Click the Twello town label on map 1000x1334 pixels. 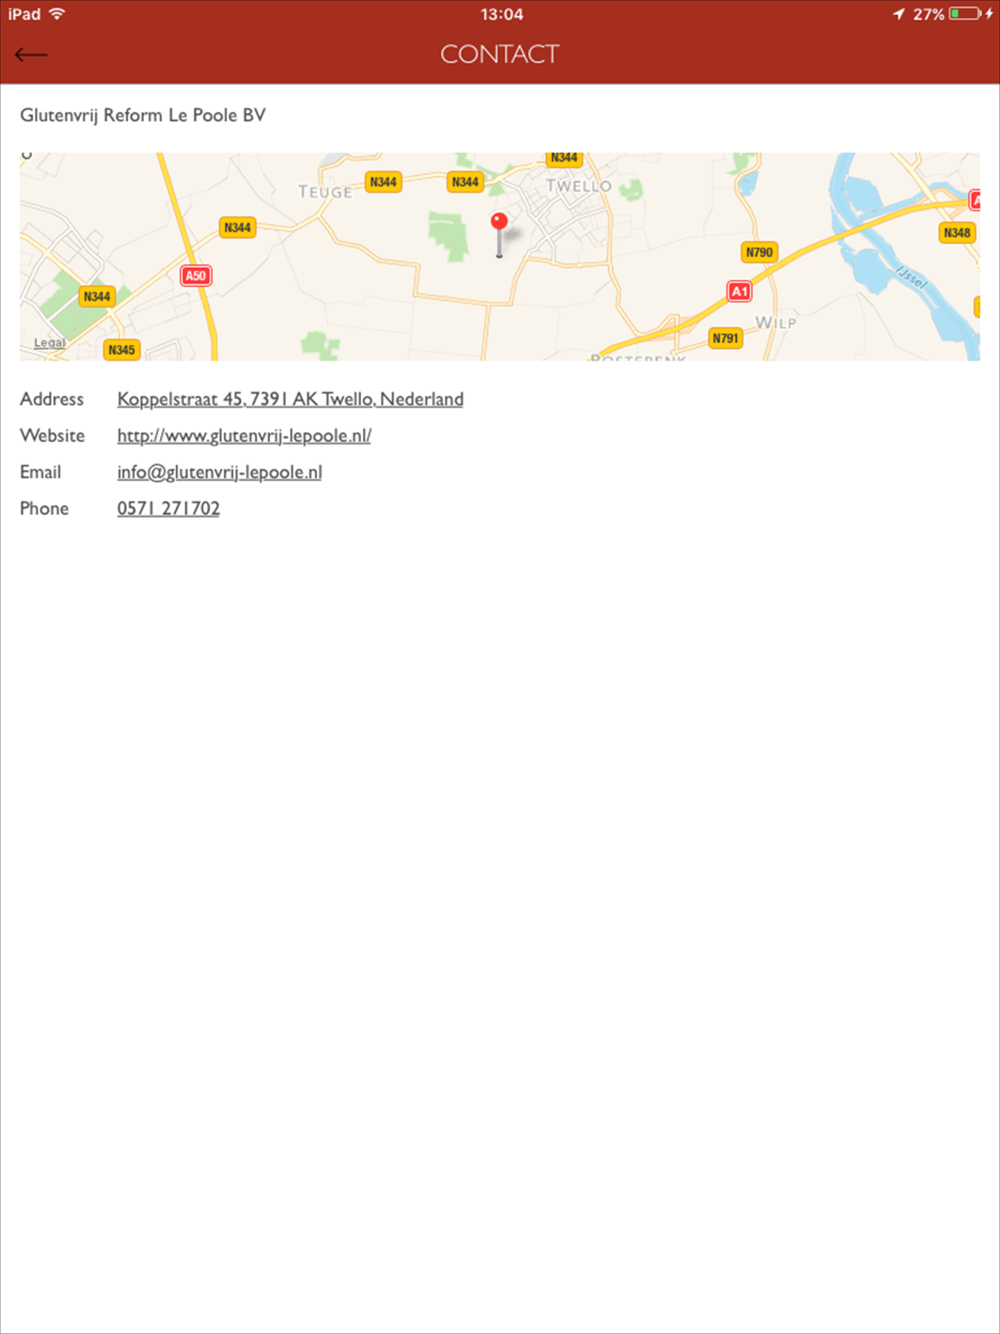[578, 186]
